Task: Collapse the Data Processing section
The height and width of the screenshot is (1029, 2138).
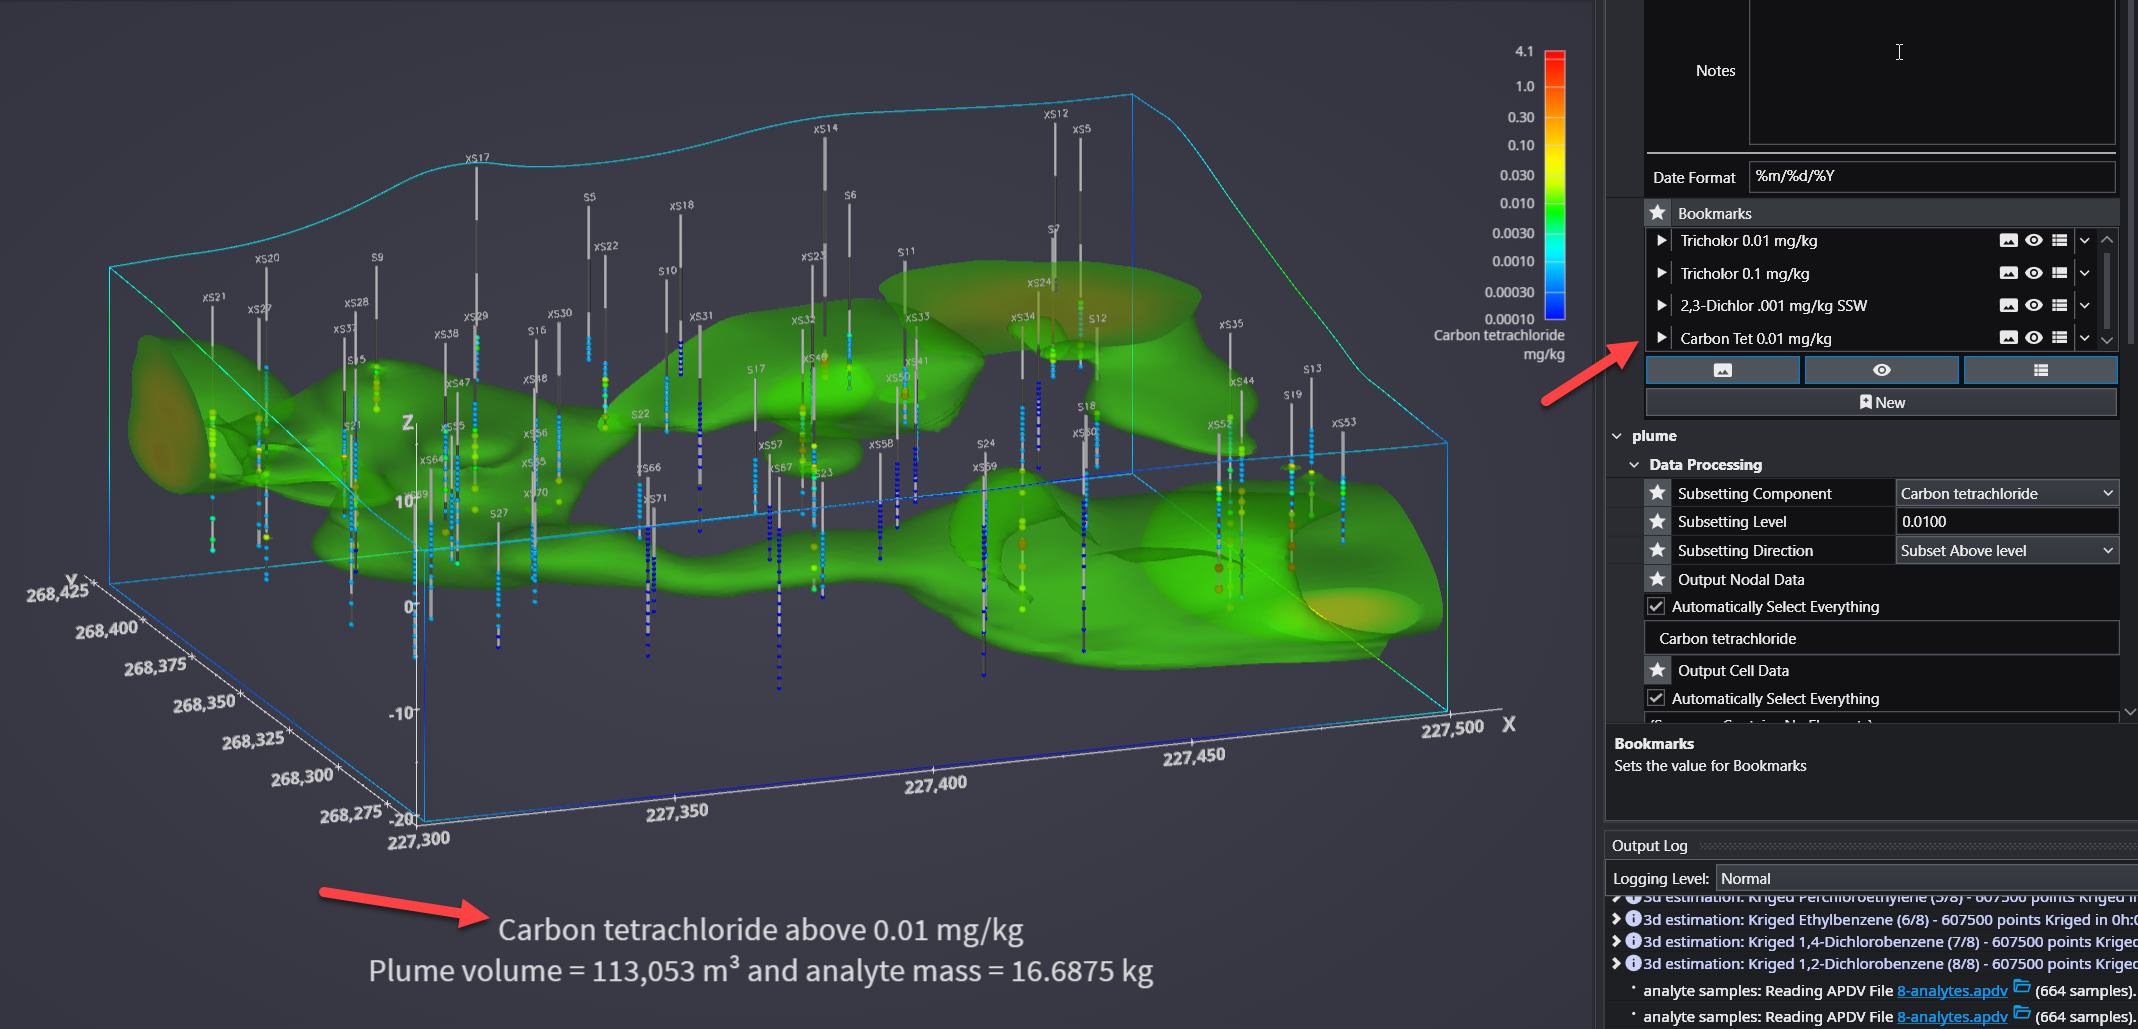Action: point(1634,465)
